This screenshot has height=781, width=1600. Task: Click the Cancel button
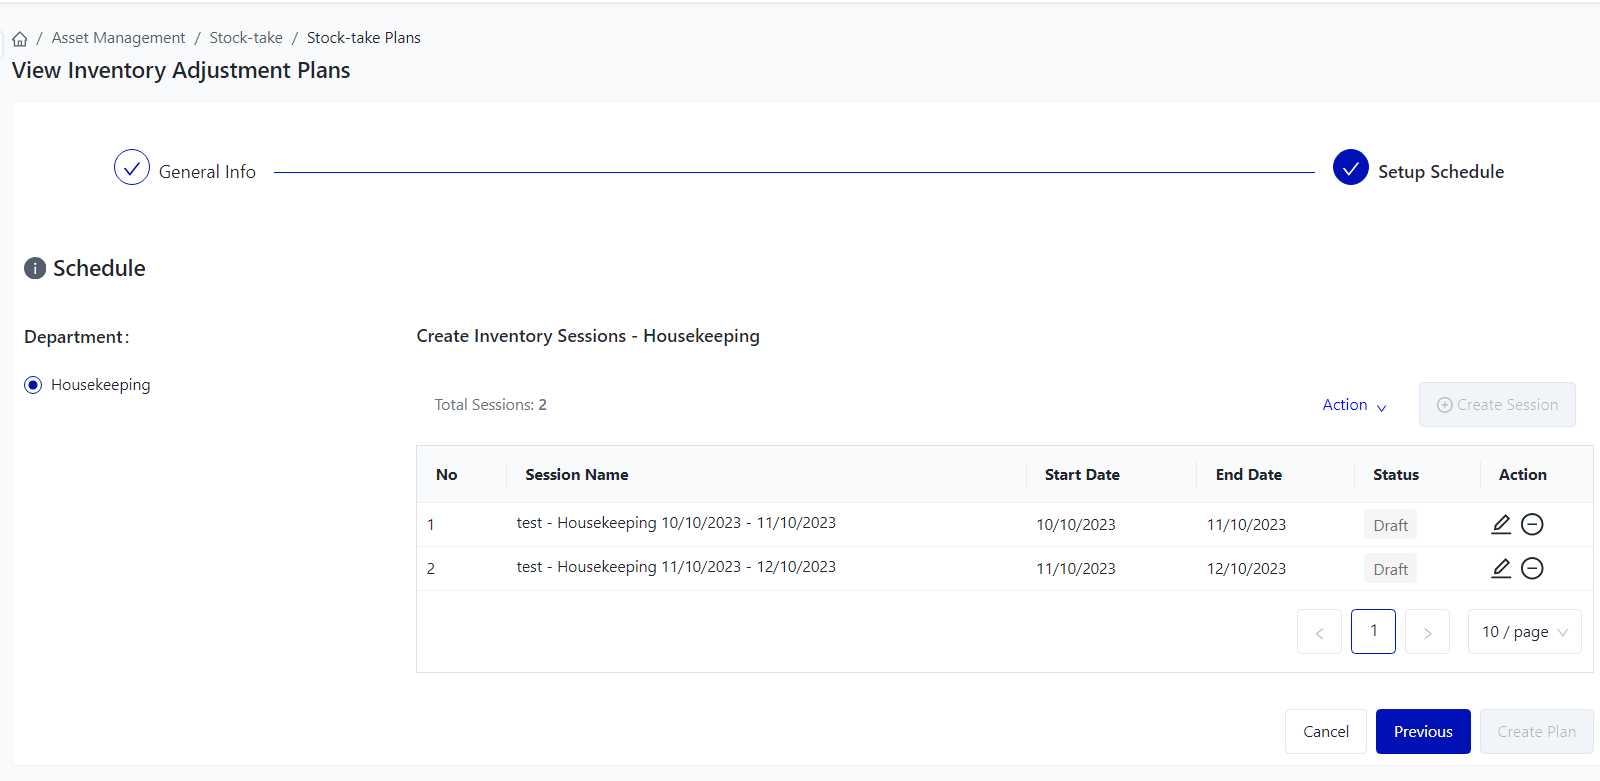pos(1325,731)
